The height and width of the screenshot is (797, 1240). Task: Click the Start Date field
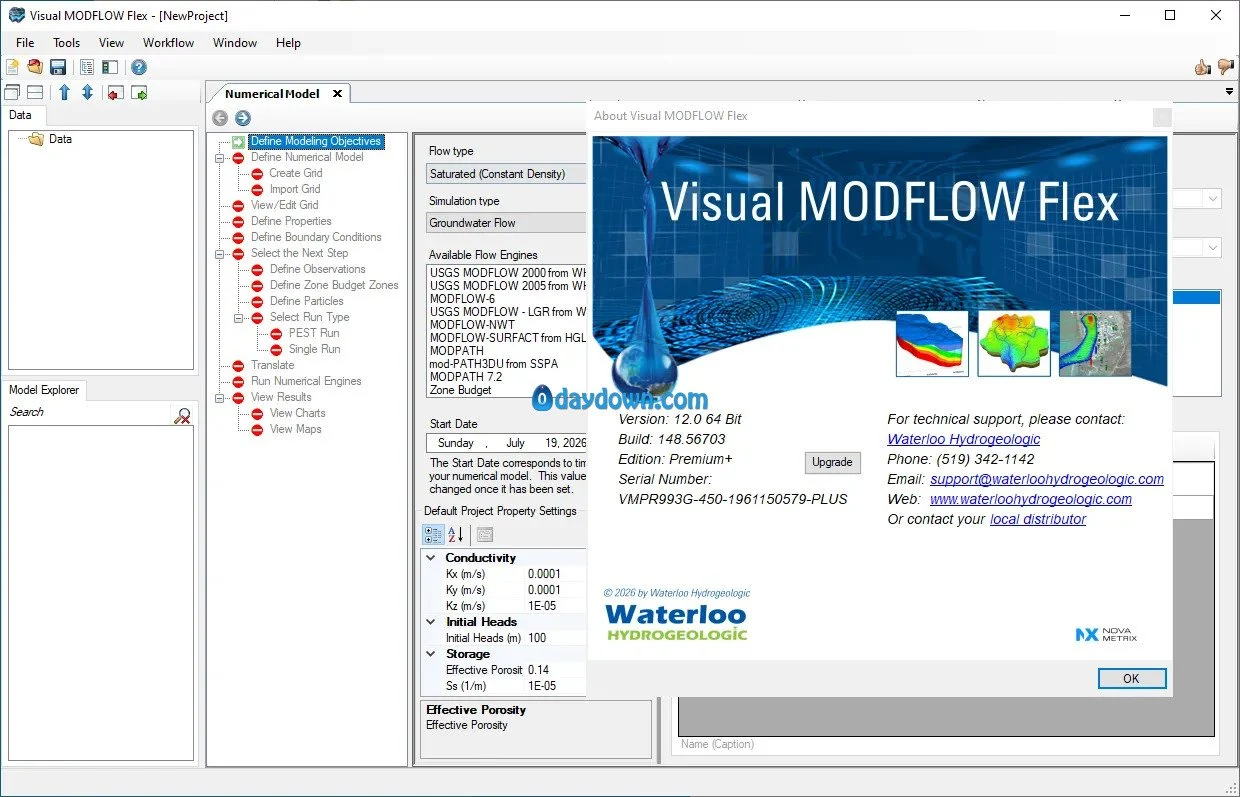[507, 443]
